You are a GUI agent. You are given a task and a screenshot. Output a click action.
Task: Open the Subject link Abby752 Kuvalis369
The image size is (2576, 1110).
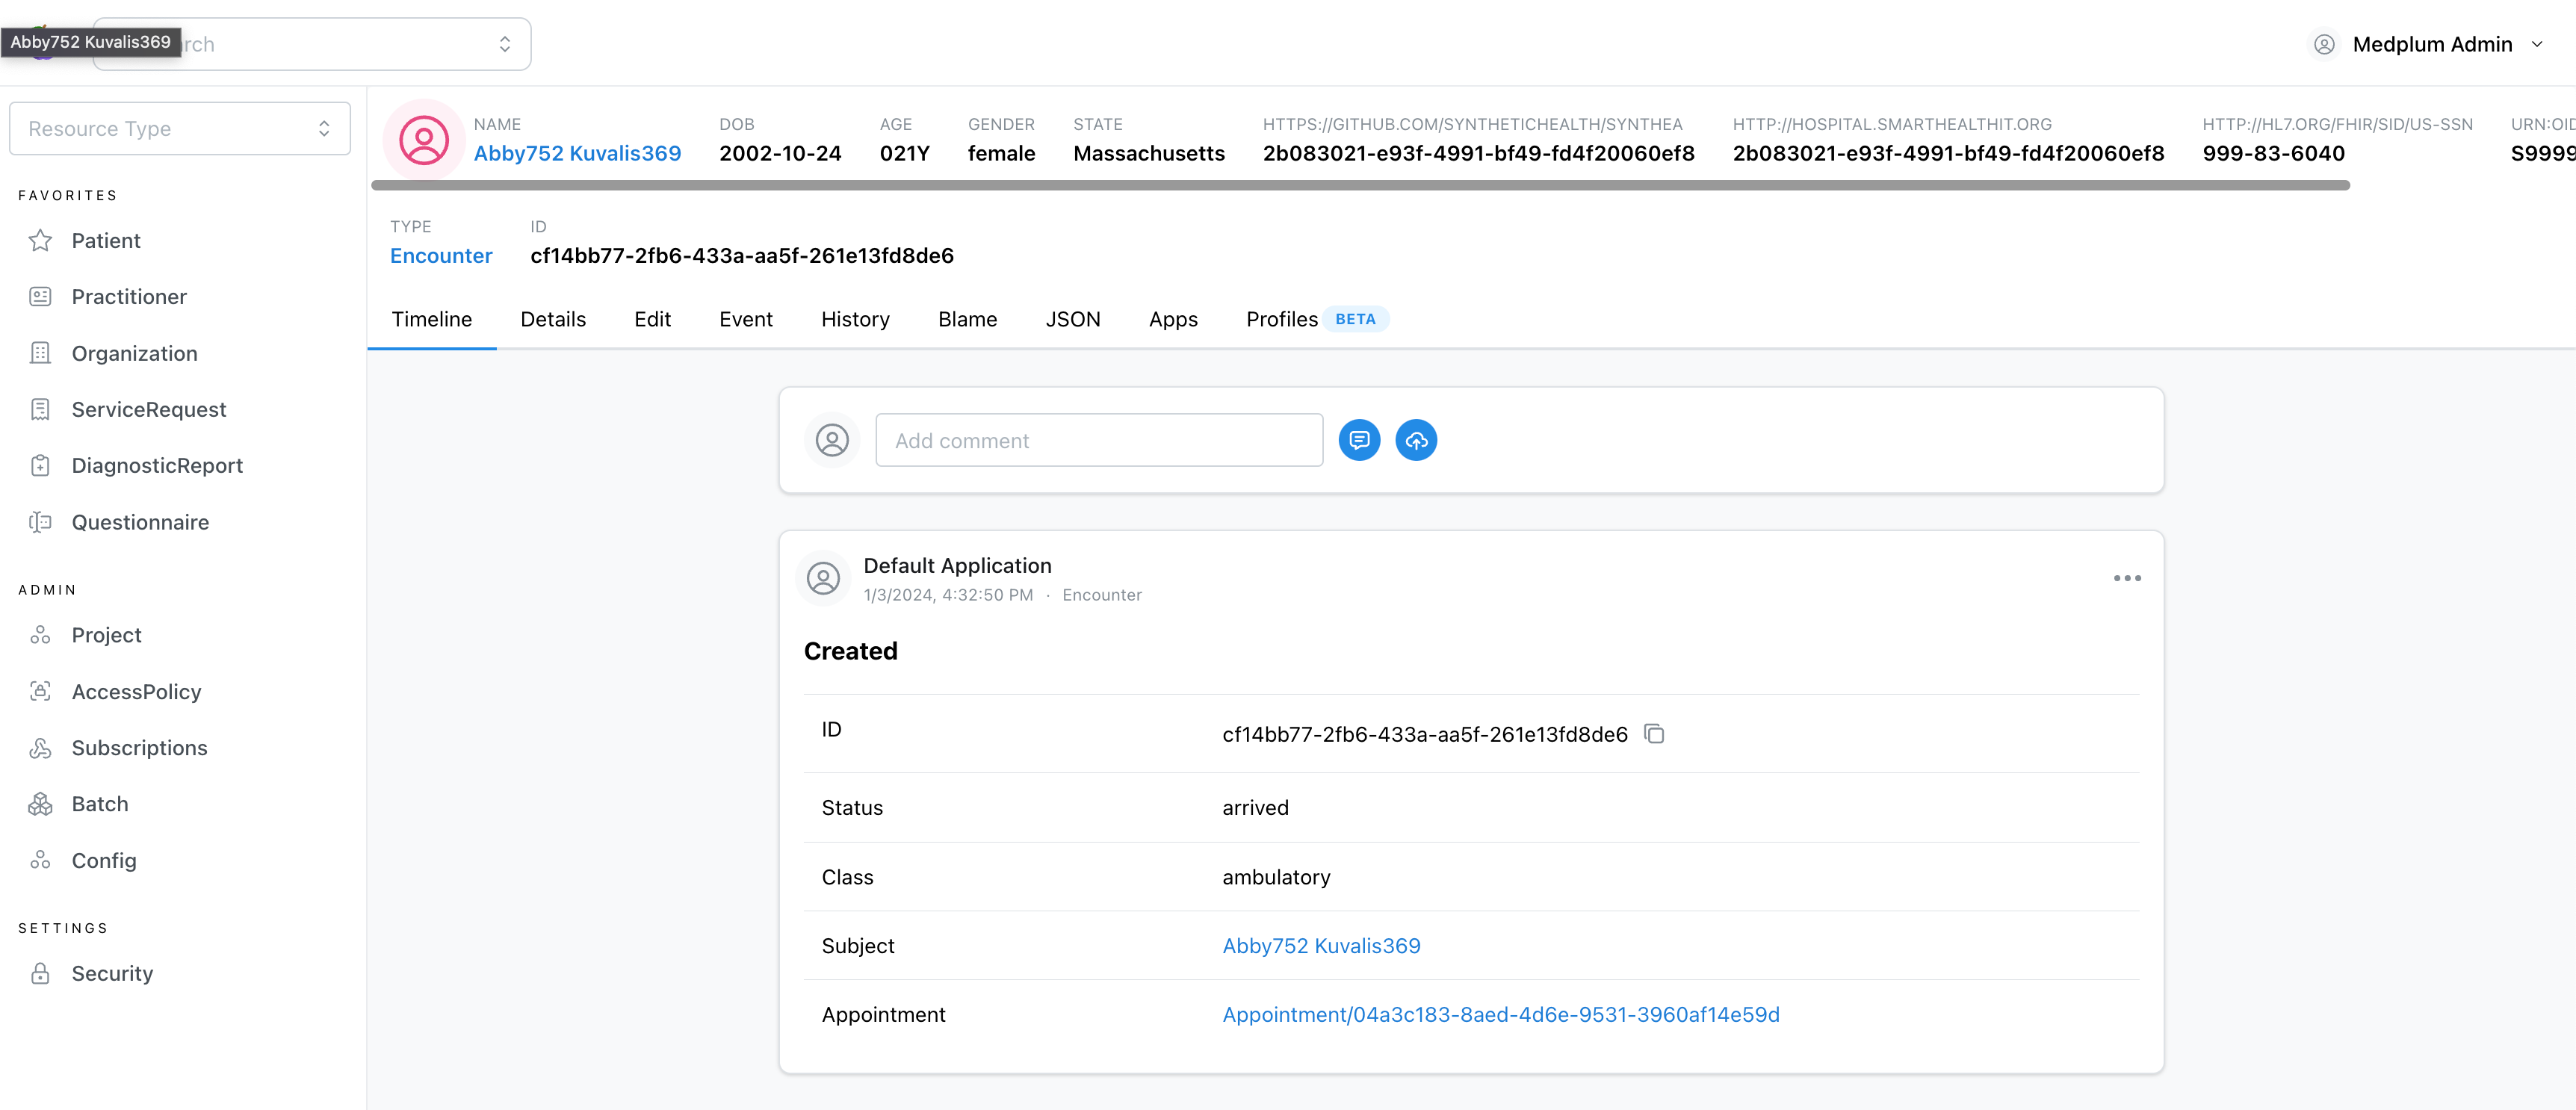(1321, 945)
